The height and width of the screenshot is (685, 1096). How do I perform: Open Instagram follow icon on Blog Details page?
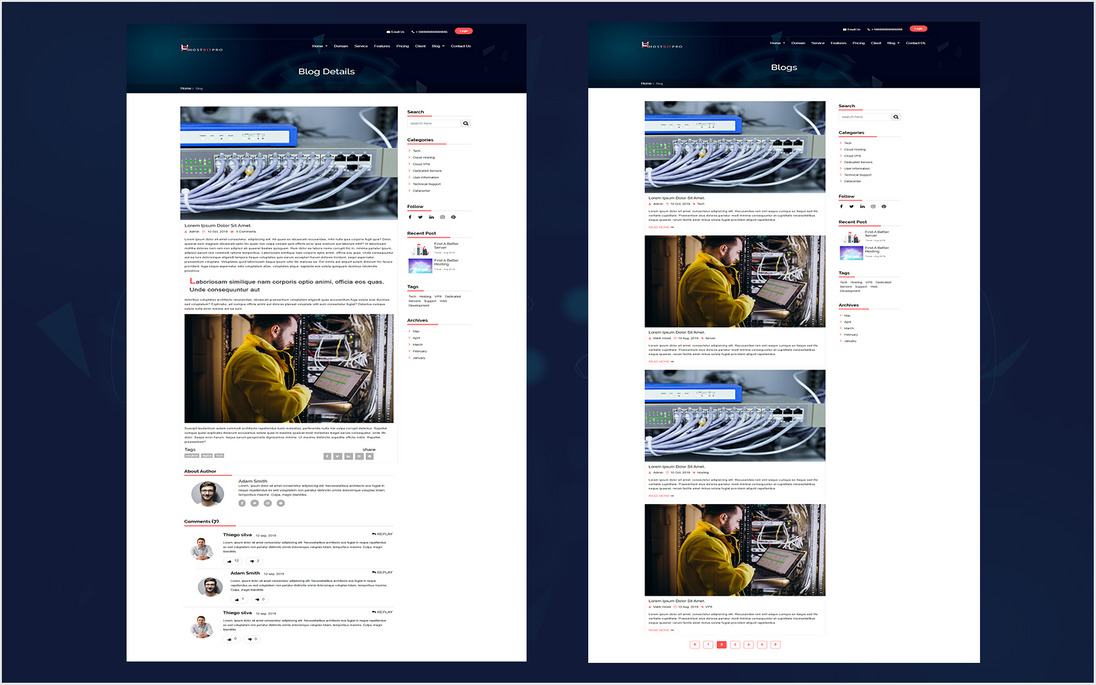click(x=442, y=217)
